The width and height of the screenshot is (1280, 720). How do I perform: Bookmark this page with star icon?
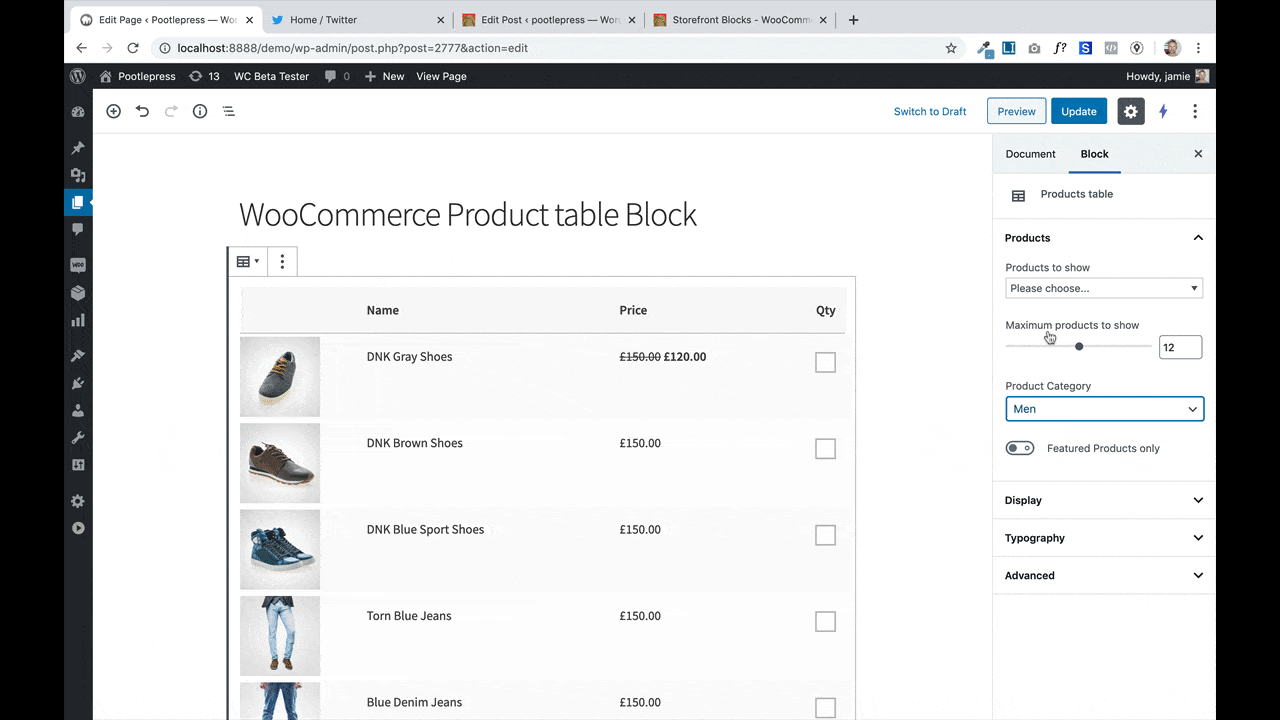pyautogui.click(x=951, y=48)
